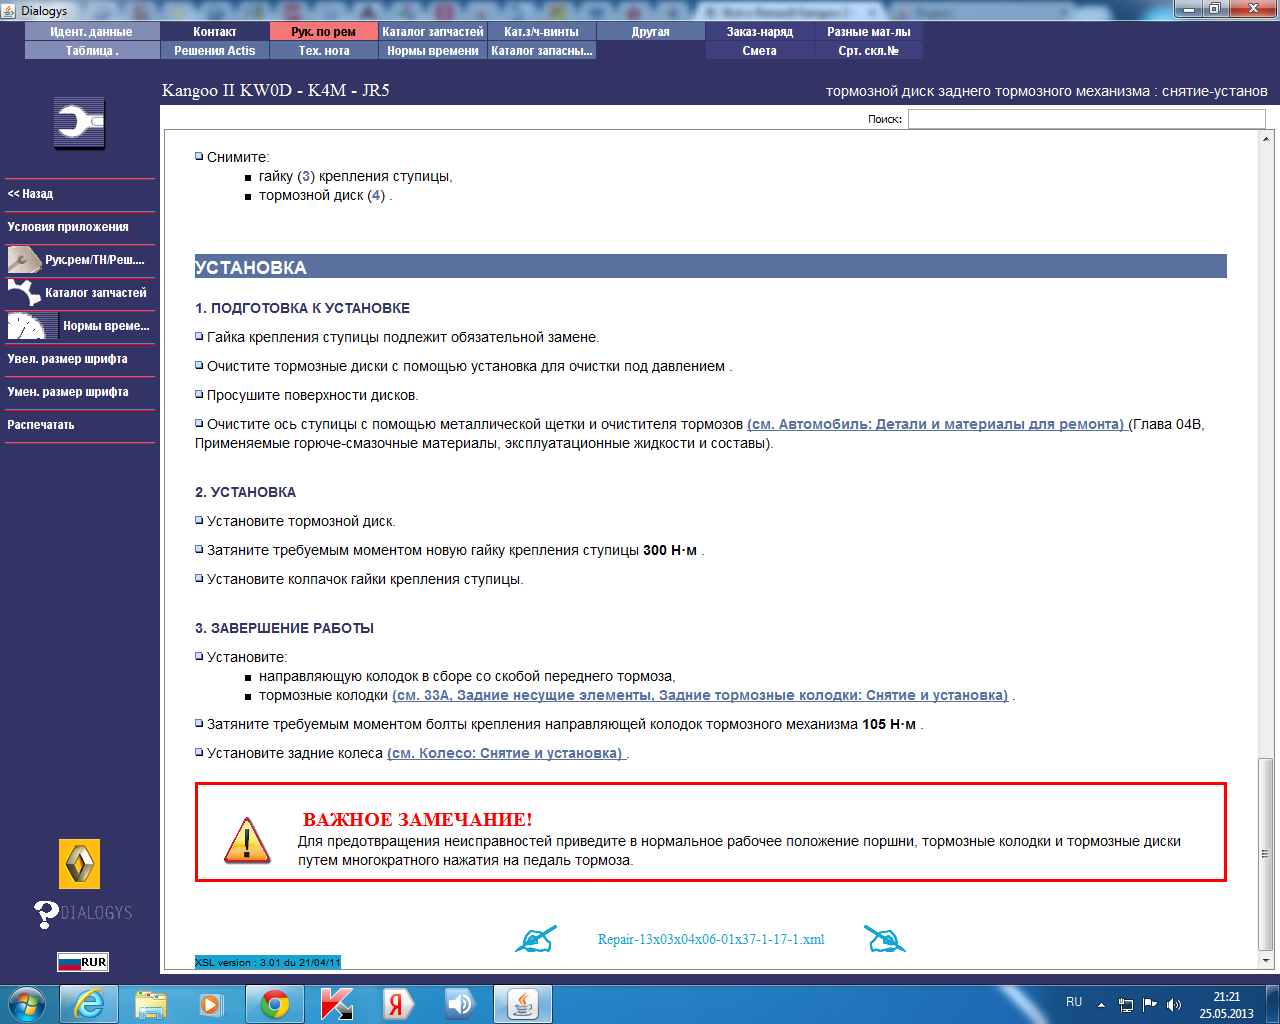Open Windows Explorer from the taskbar
Image resolution: width=1280 pixels, height=1024 pixels.
pos(151,1004)
